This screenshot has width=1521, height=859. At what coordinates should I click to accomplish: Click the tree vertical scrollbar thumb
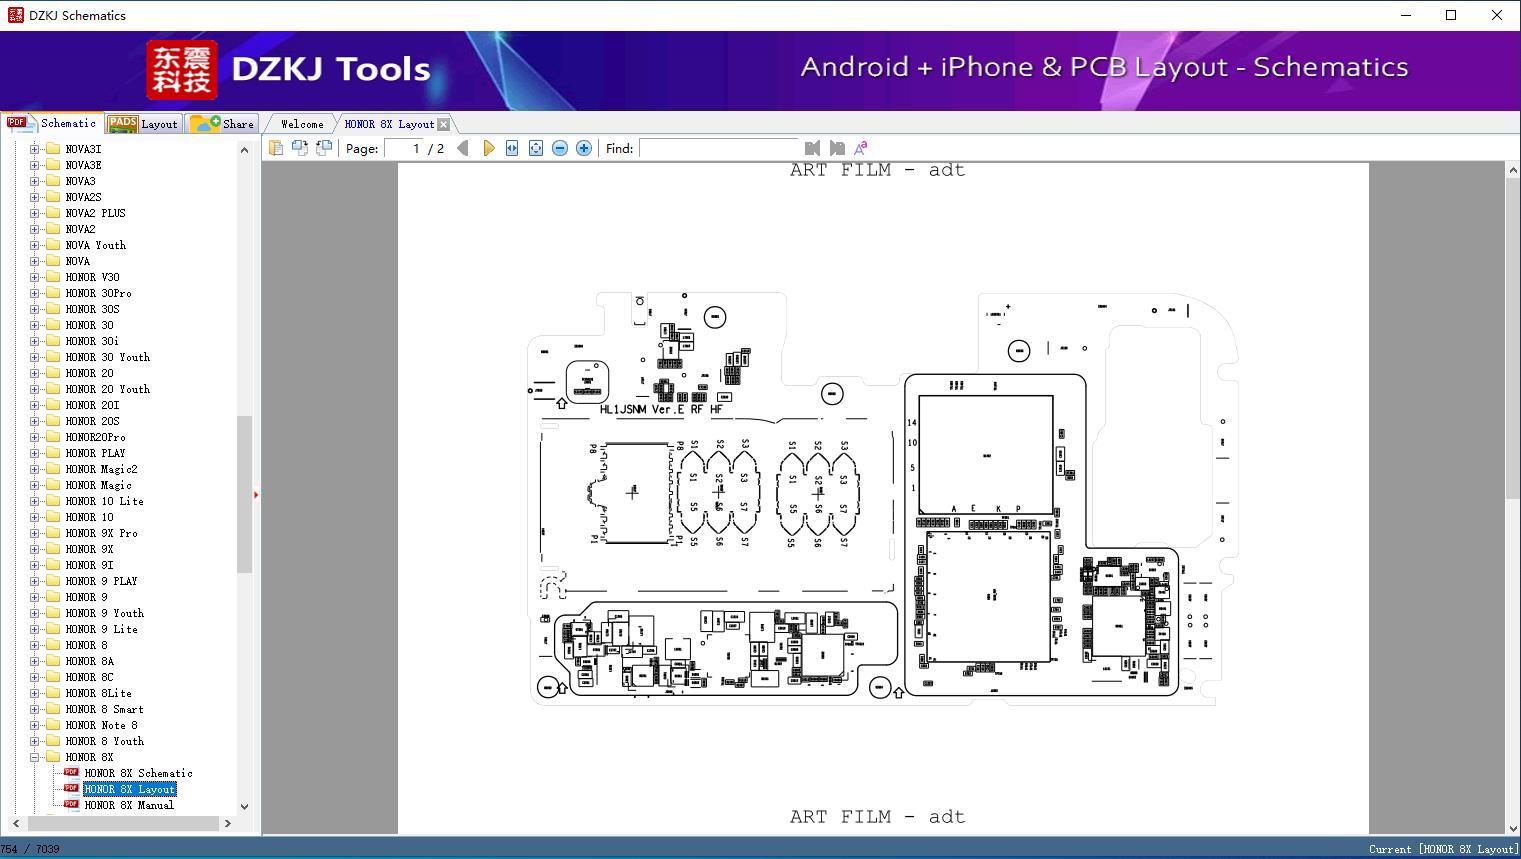click(244, 494)
